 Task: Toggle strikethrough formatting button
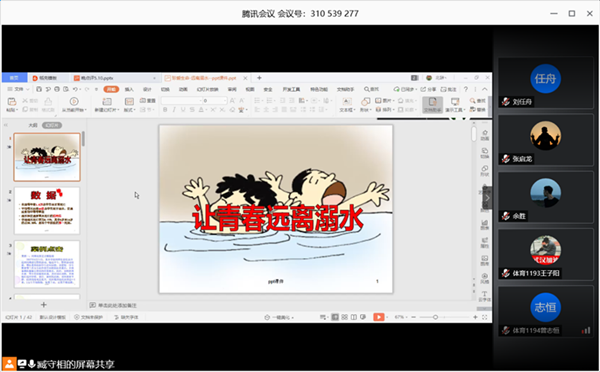click(192, 110)
